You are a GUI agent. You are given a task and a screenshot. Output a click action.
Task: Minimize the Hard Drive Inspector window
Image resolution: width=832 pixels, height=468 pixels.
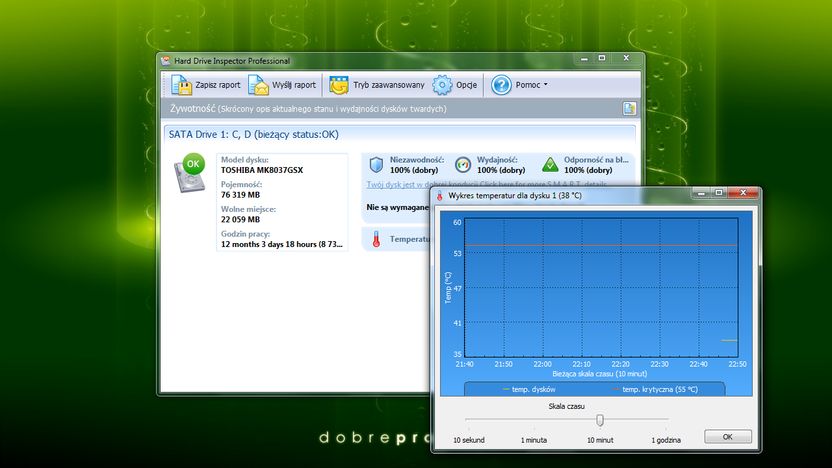click(584, 58)
